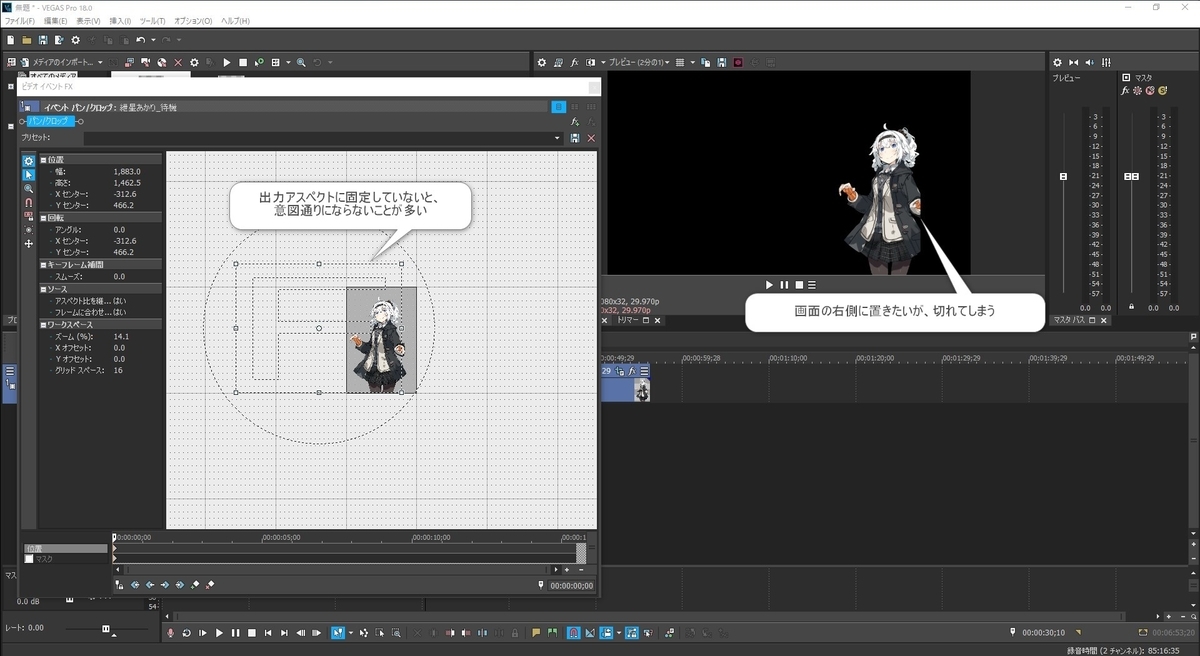Enable the マスク checkbox in keyframe timeline

coord(29,559)
